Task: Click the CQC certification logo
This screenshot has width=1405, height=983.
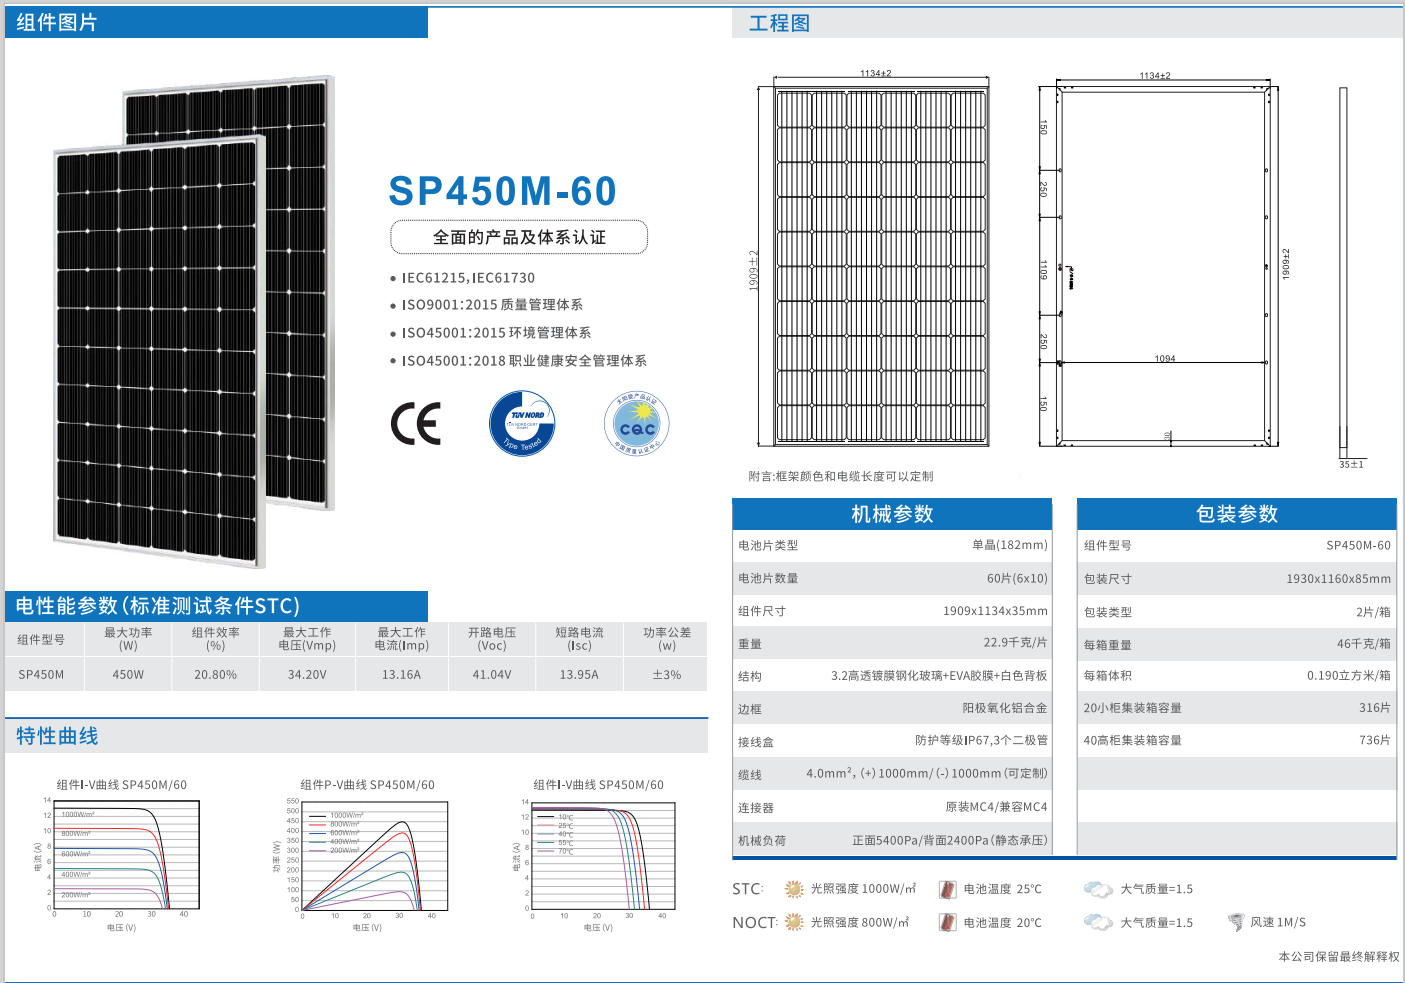Action: [637, 424]
